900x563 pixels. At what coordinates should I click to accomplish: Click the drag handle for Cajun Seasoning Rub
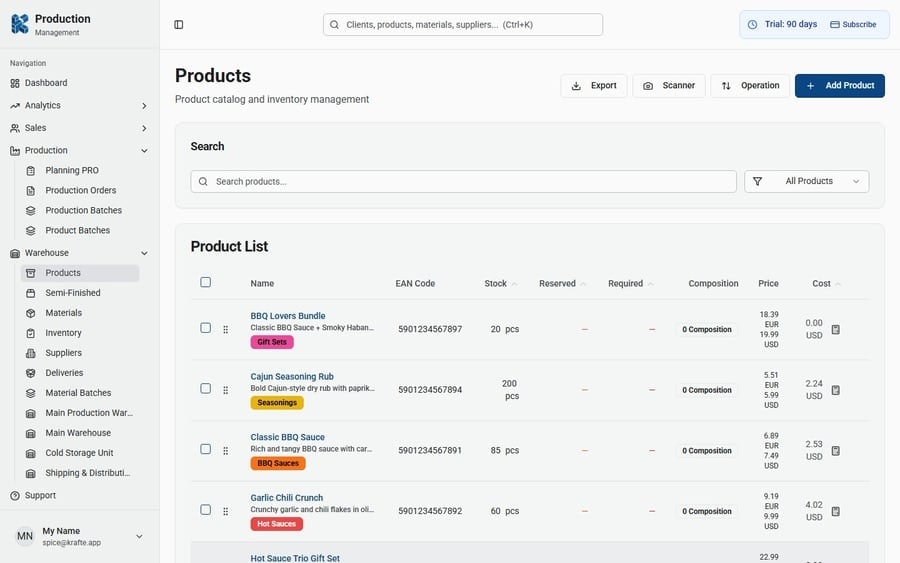[x=225, y=390]
